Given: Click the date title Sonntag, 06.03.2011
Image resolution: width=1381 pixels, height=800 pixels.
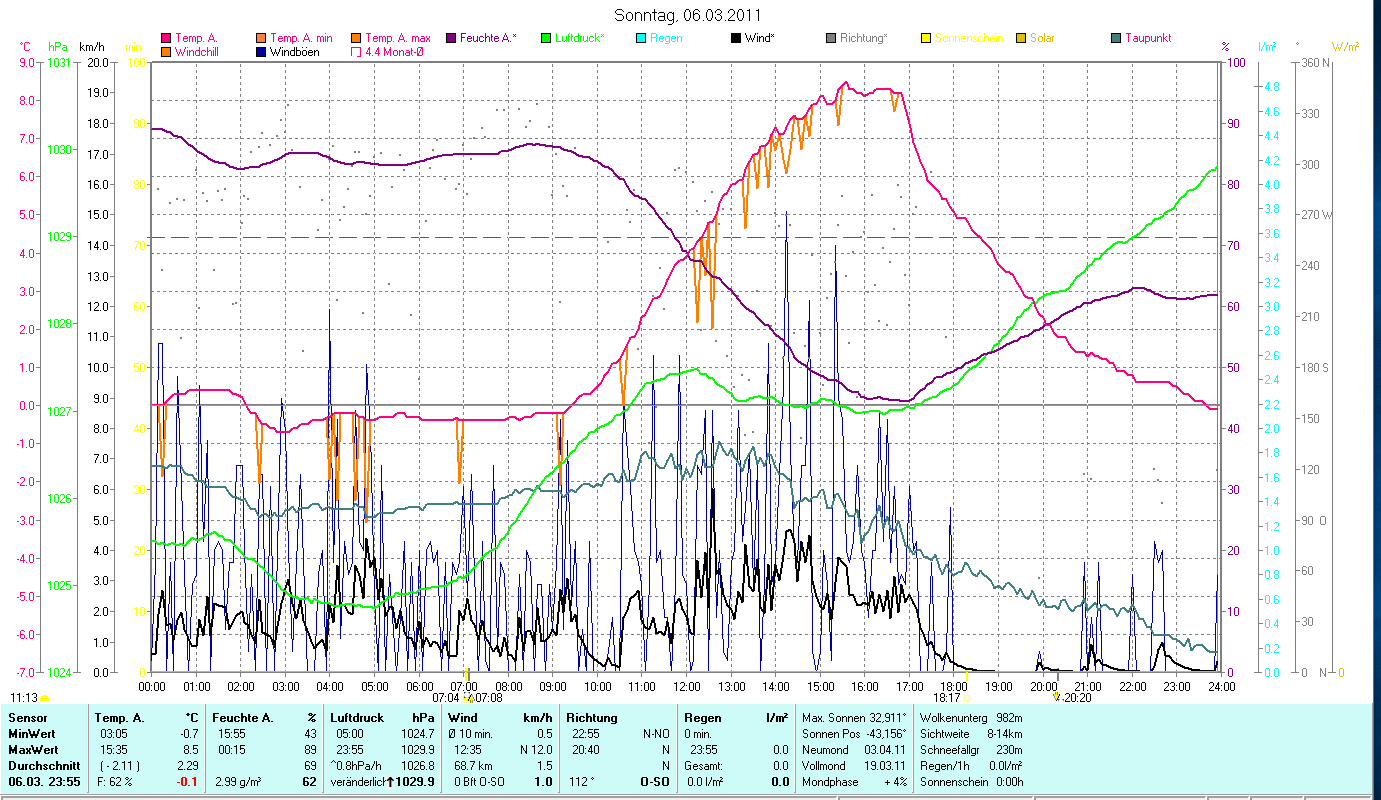Looking at the screenshot, I should (x=690, y=16).
